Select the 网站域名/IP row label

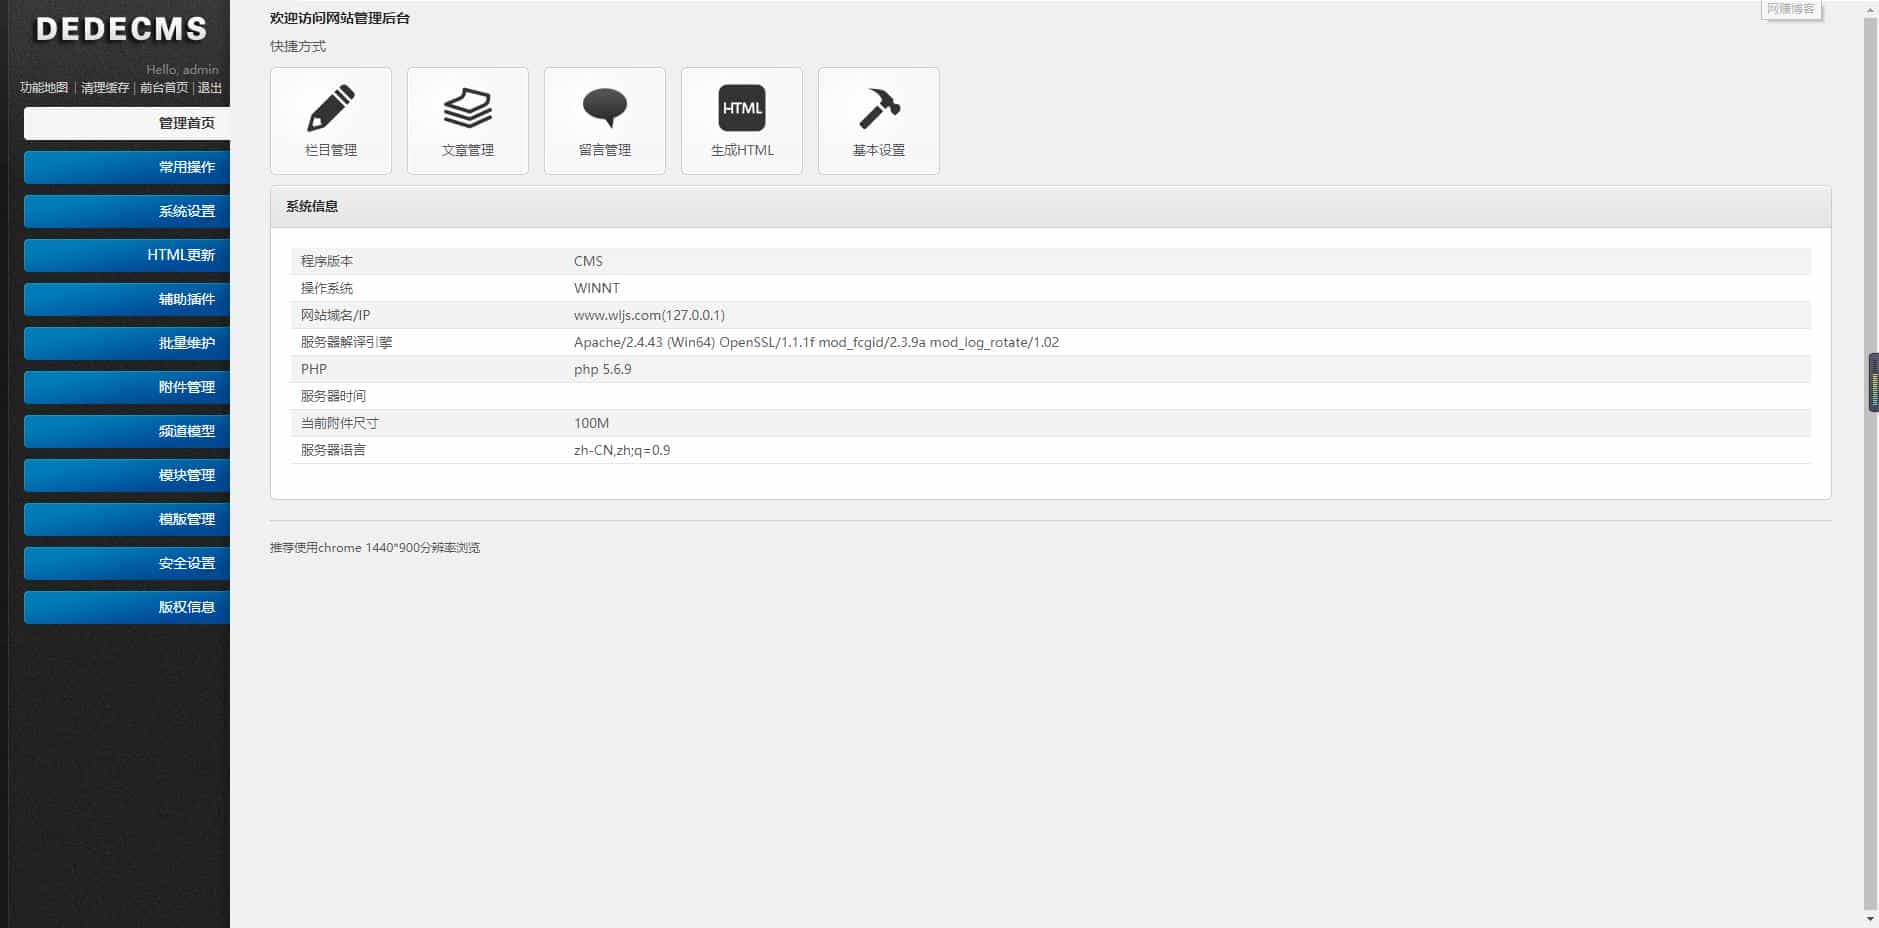click(335, 315)
